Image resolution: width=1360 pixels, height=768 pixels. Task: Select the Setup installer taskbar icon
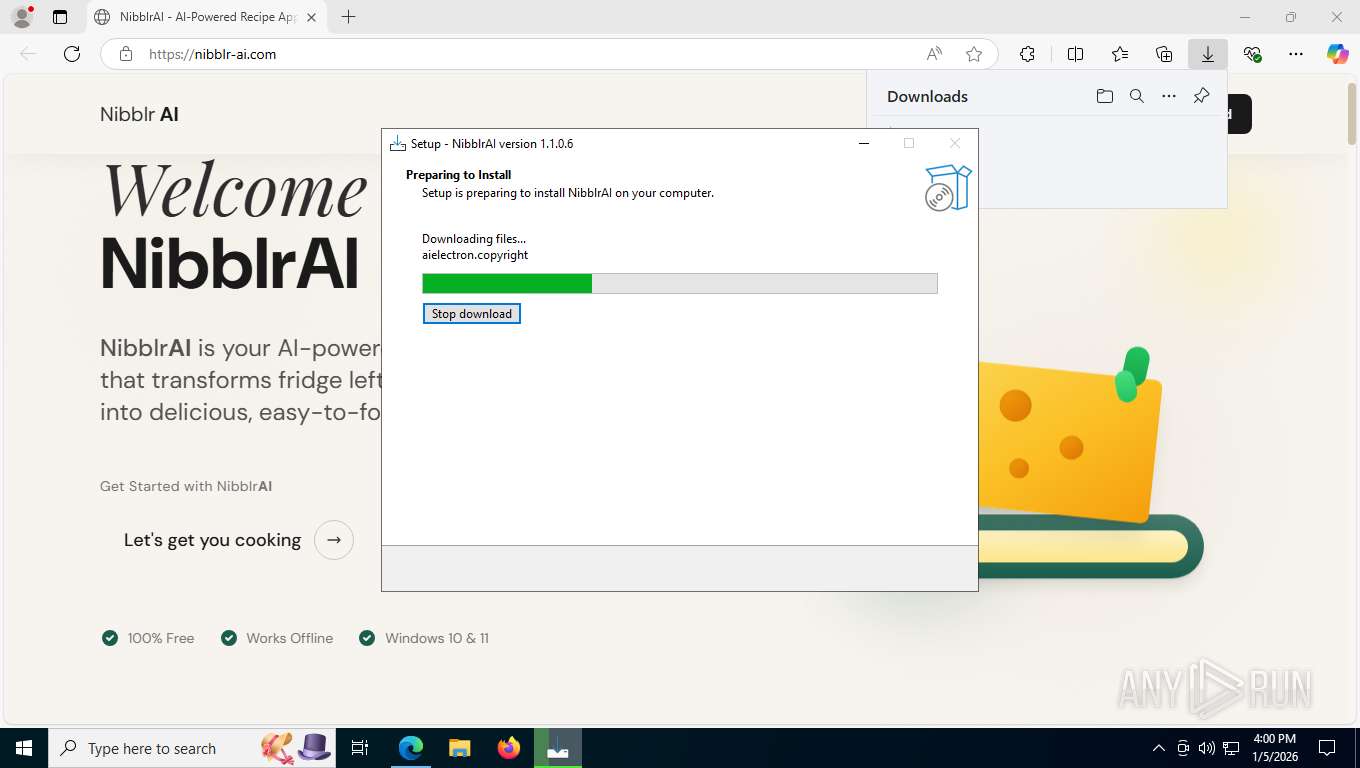pyautogui.click(x=558, y=748)
